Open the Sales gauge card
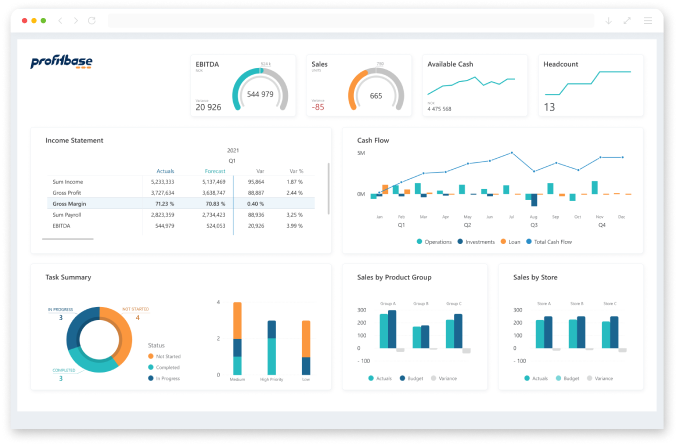The width and height of the screenshot is (678, 445). [x=359, y=85]
